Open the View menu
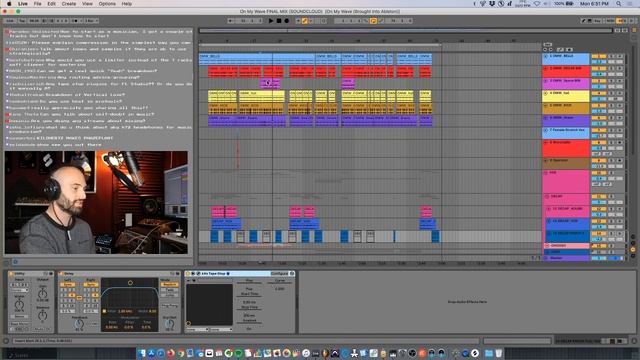Viewport: 640px width, 360px height. coord(87,4)
